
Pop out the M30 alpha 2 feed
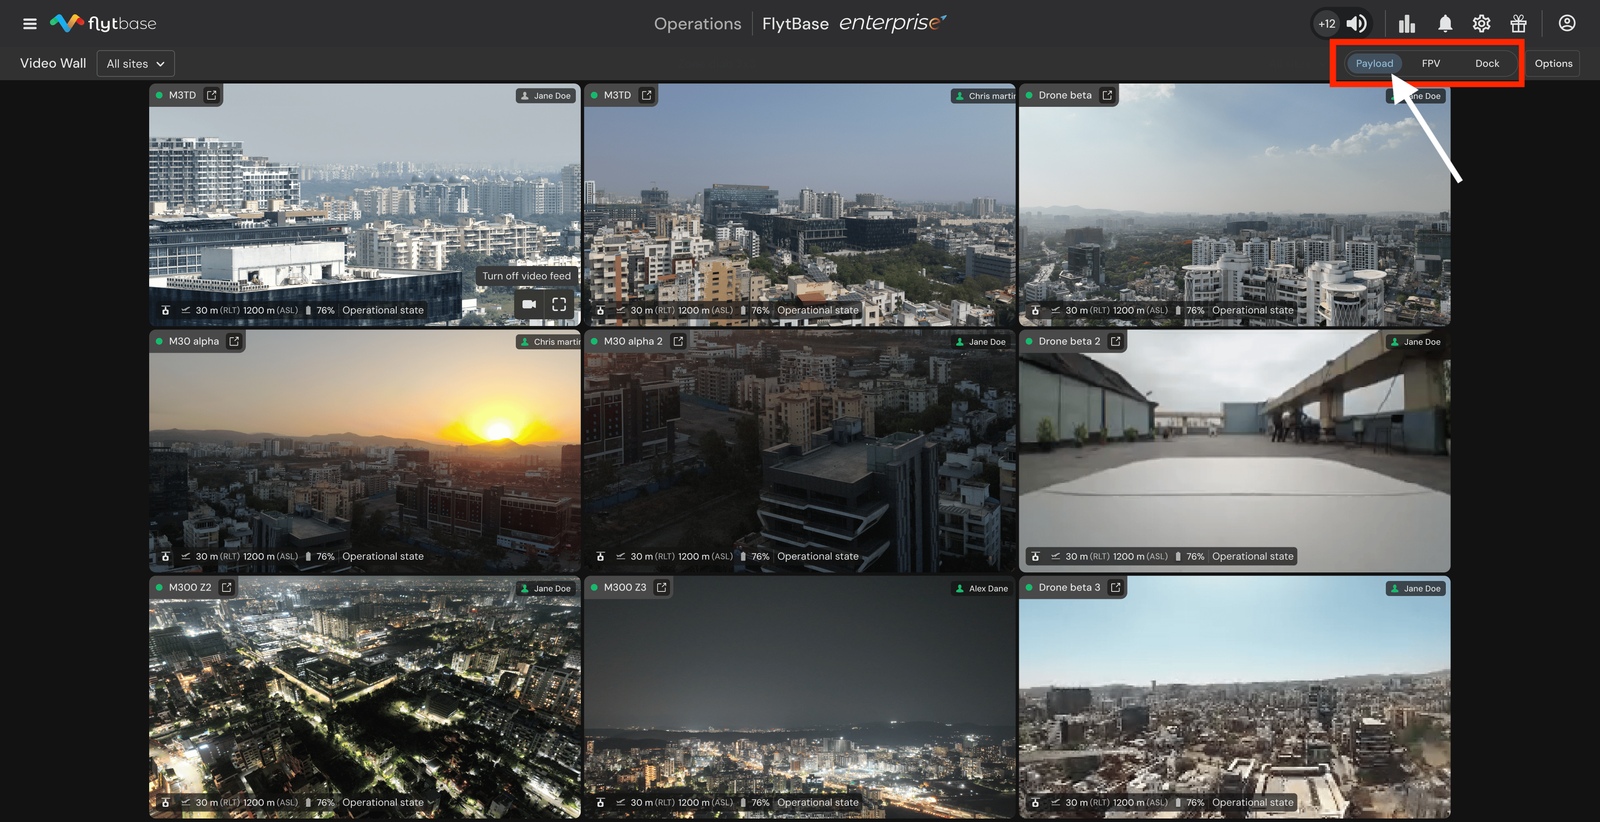(x=678, y=341)
